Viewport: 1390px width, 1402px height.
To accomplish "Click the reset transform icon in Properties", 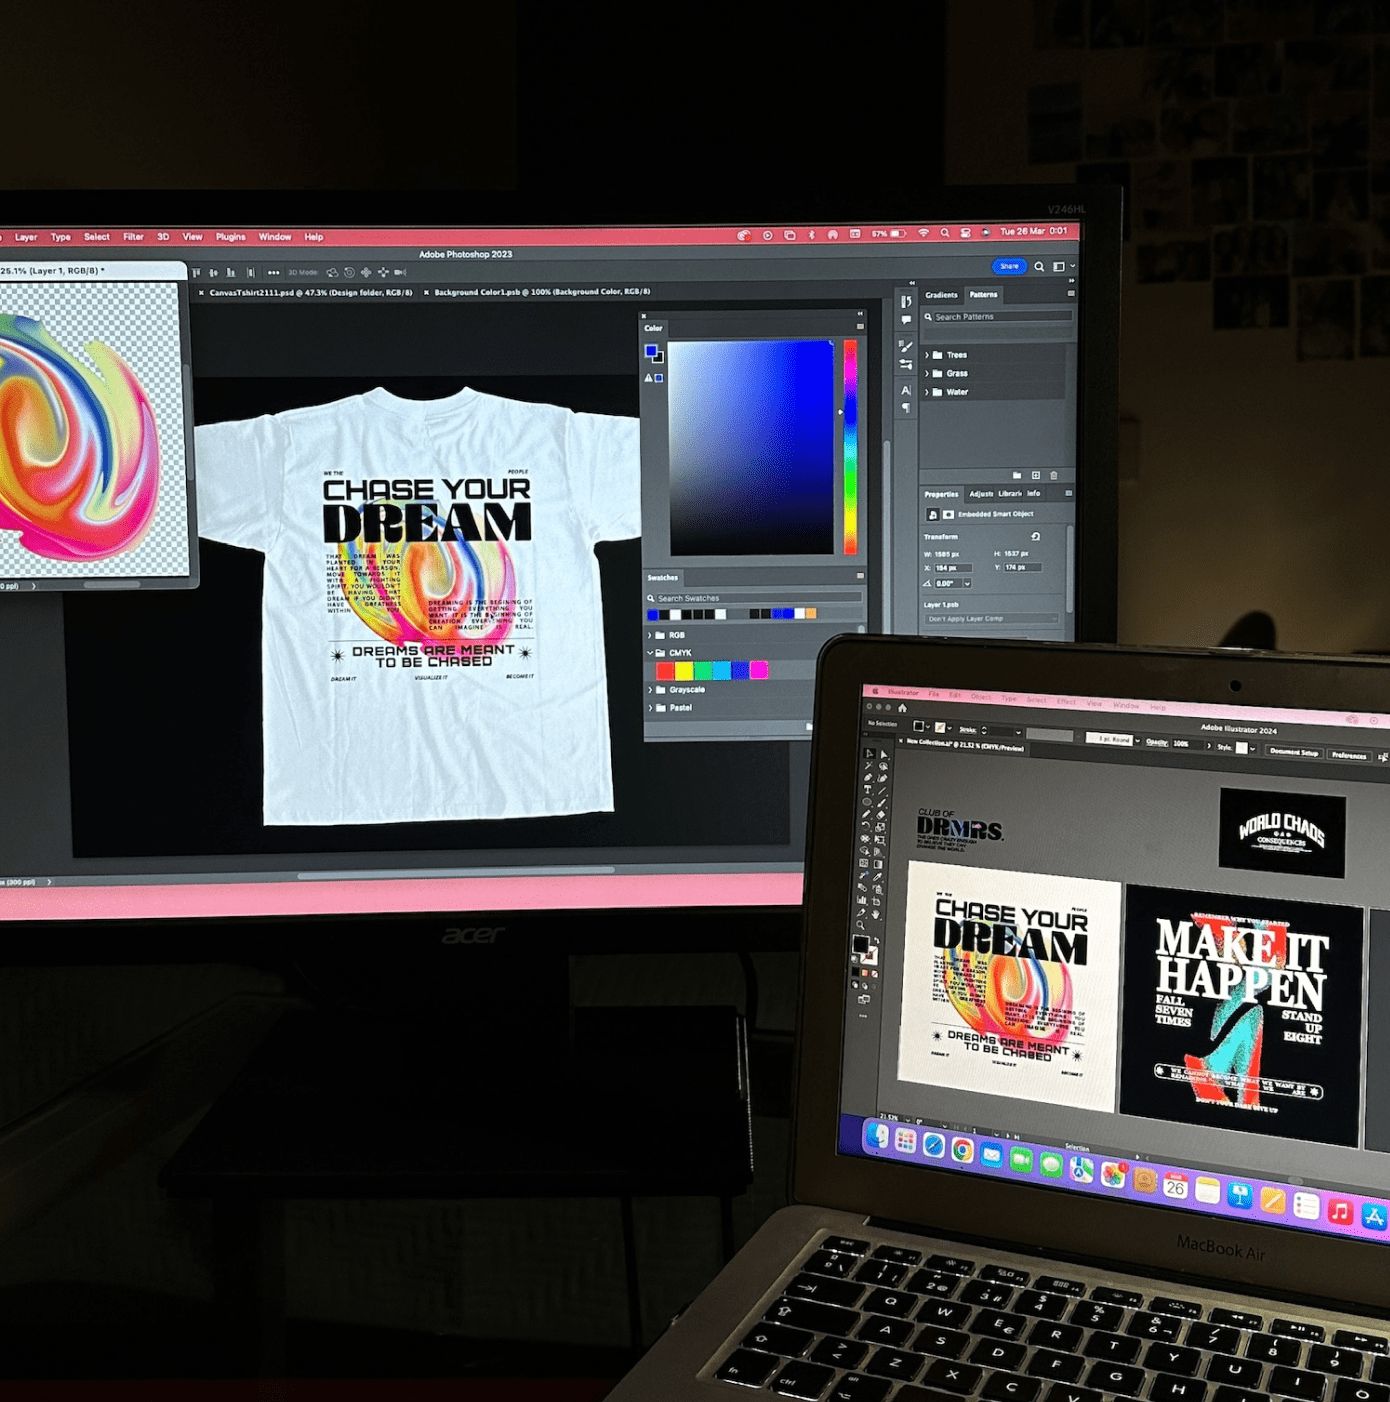I will tap(1035, 537).
